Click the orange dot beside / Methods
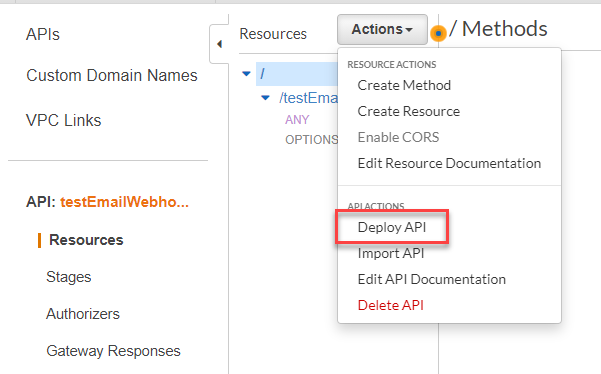 [x=438, y=33]
